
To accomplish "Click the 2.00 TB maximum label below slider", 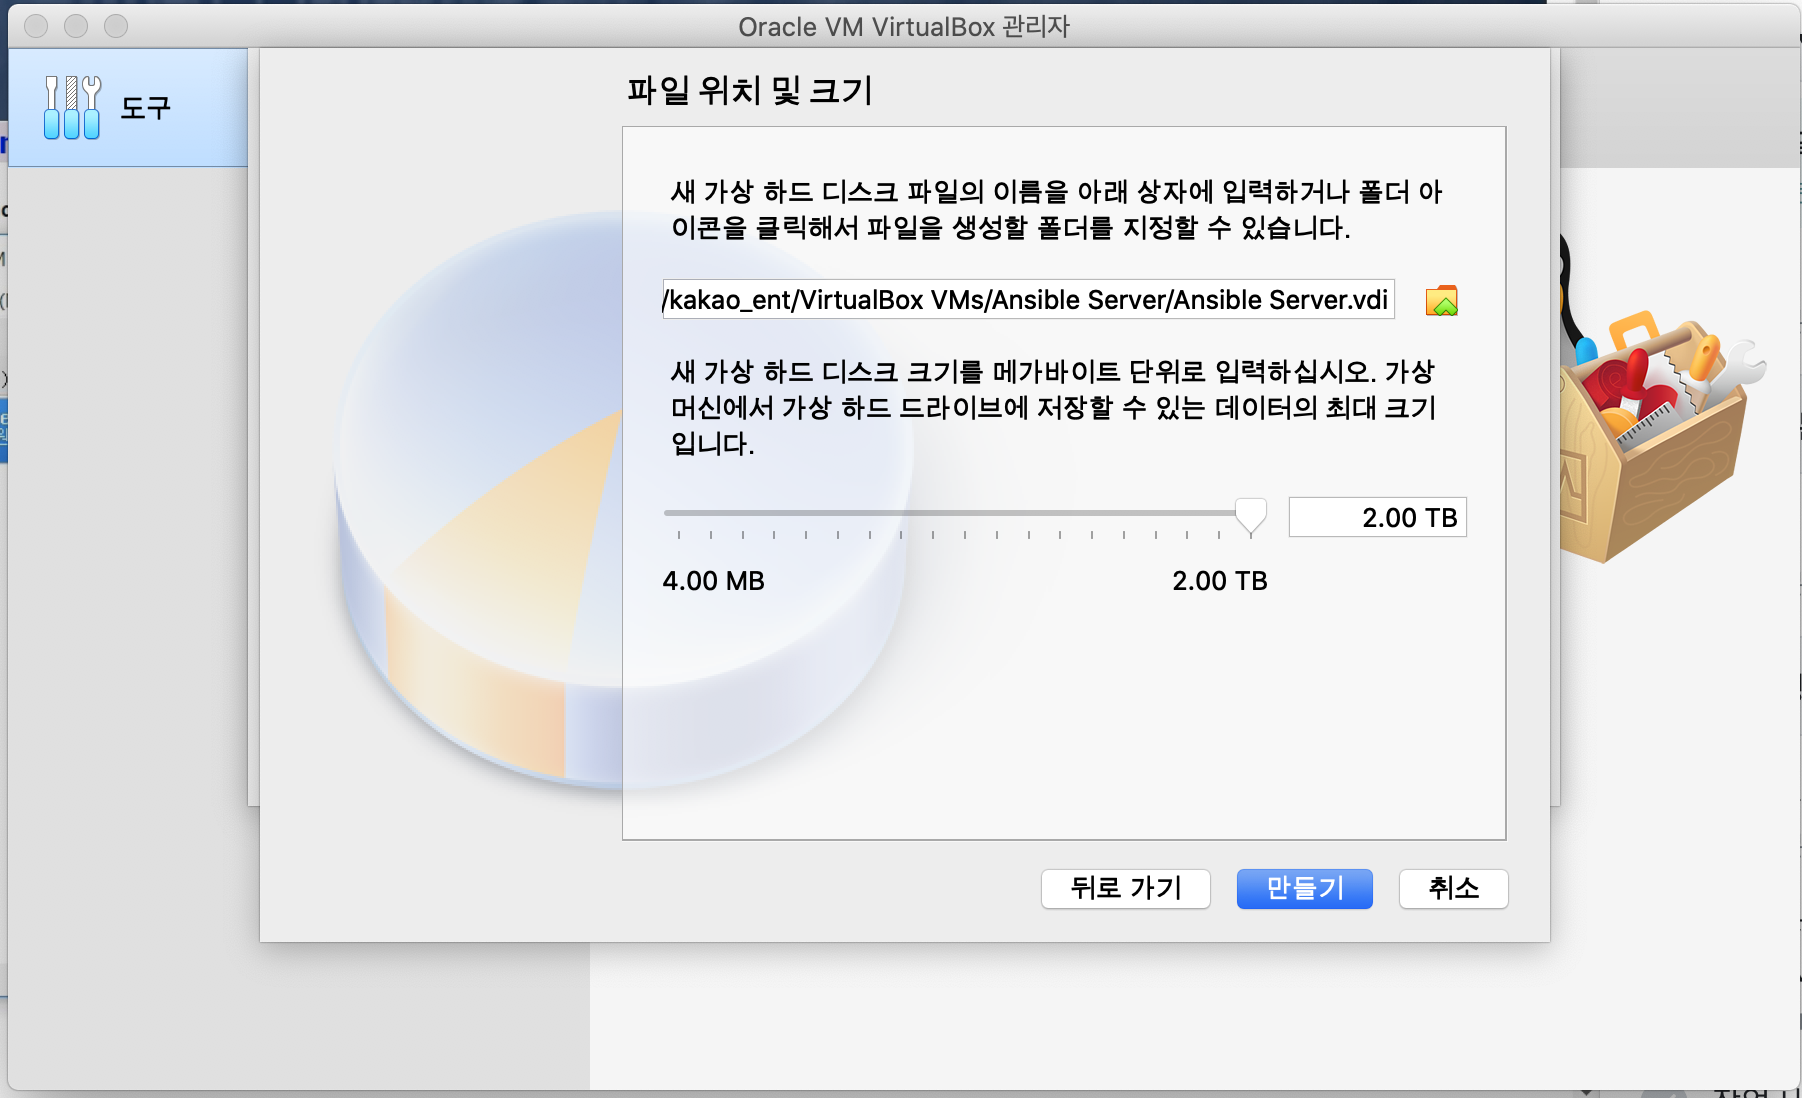I will click(1219, 581).
